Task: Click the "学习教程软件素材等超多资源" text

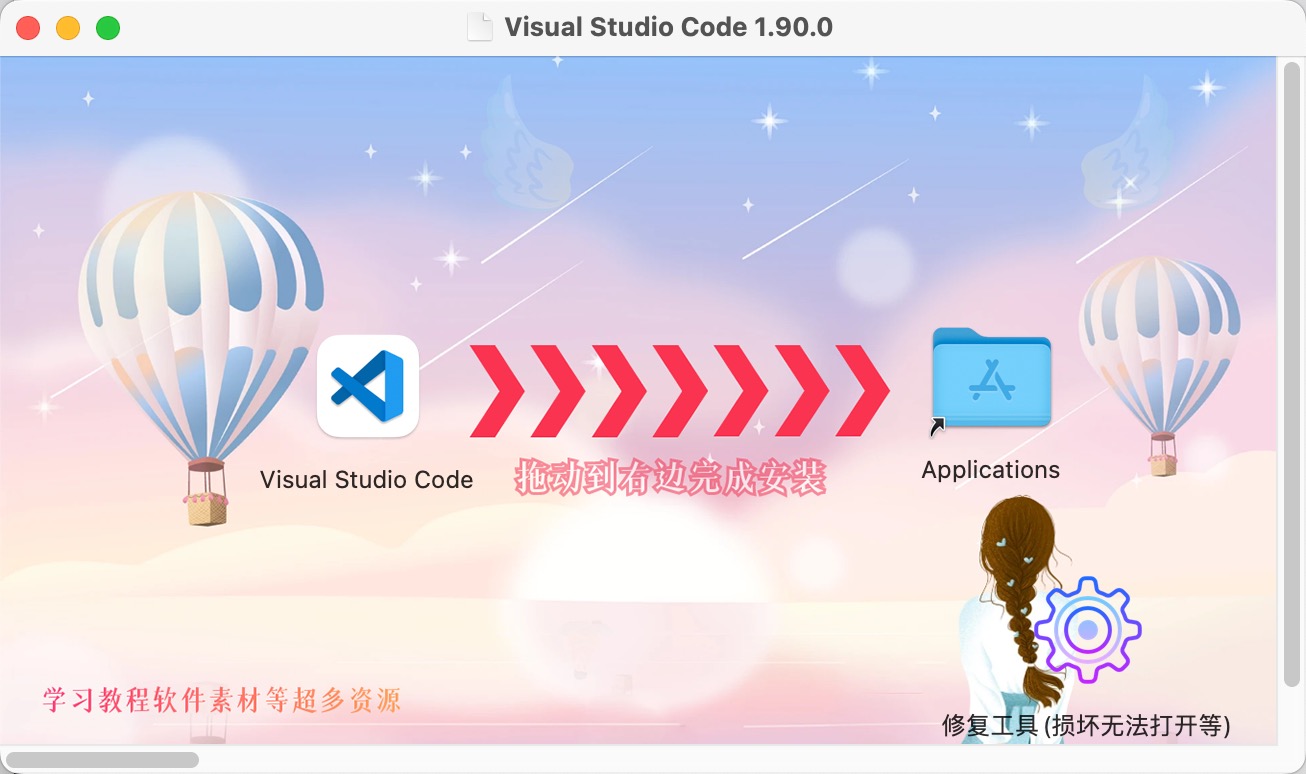Action: [221, 699]
